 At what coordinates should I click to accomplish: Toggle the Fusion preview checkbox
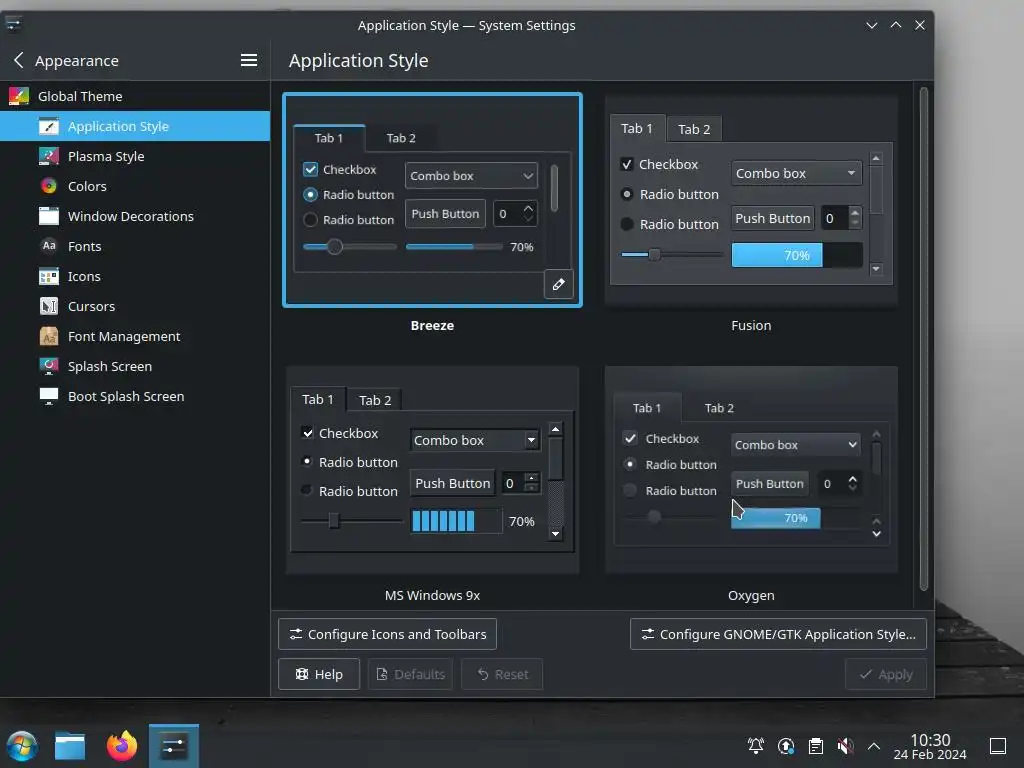point(626,164)
